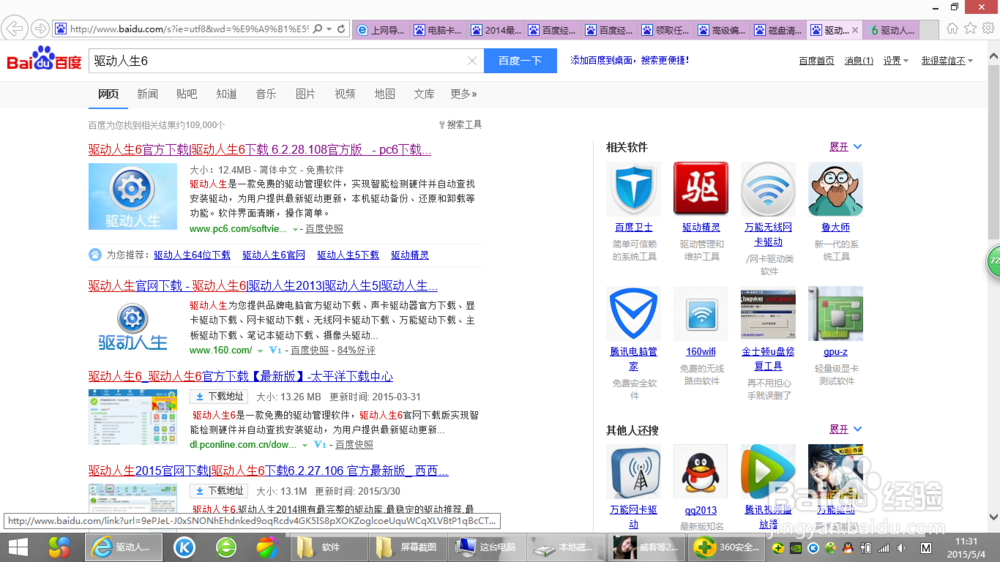
Task: Switch to the 磁盘清... browser tab
Action: click(x=778, y=30)
